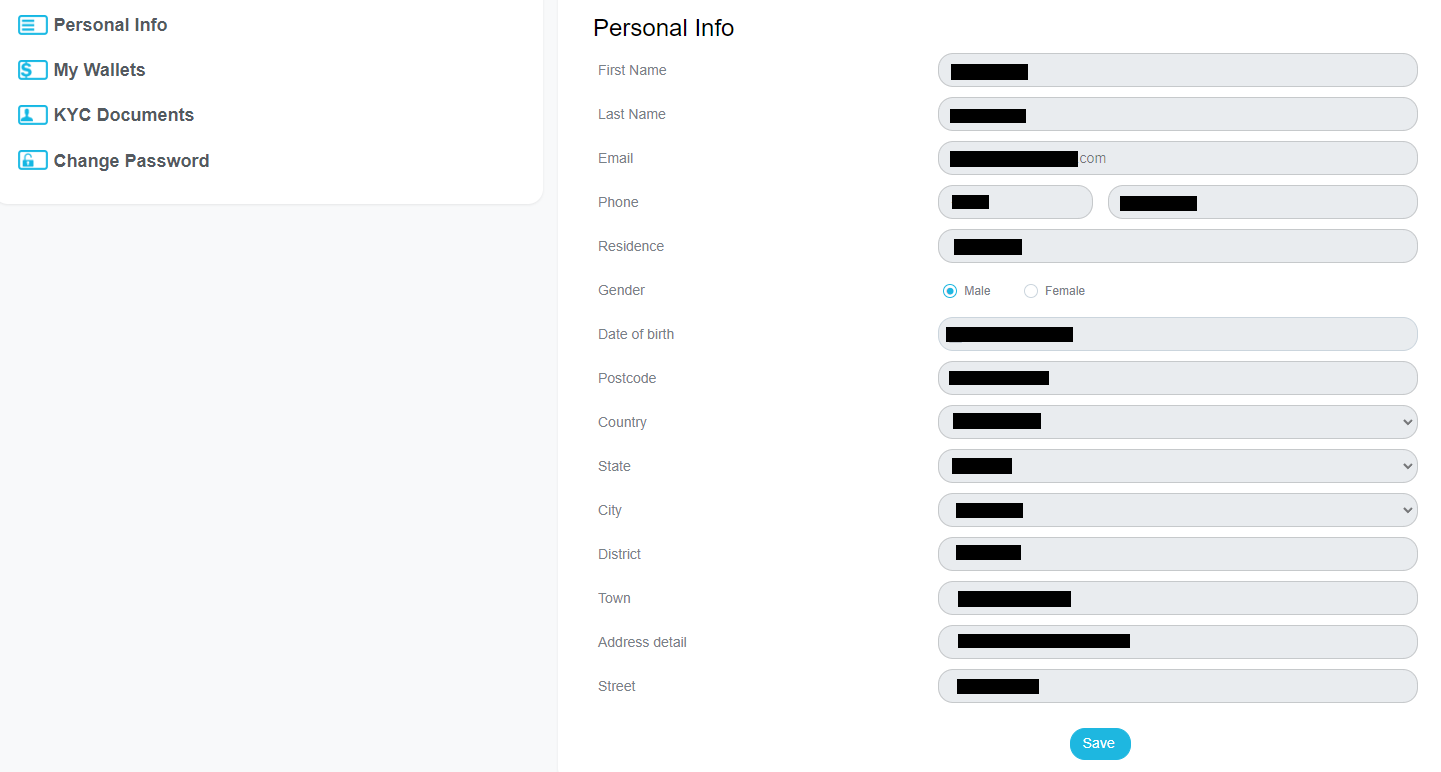
Task: Select the Male gender radio button
Action: click(950, 291)
